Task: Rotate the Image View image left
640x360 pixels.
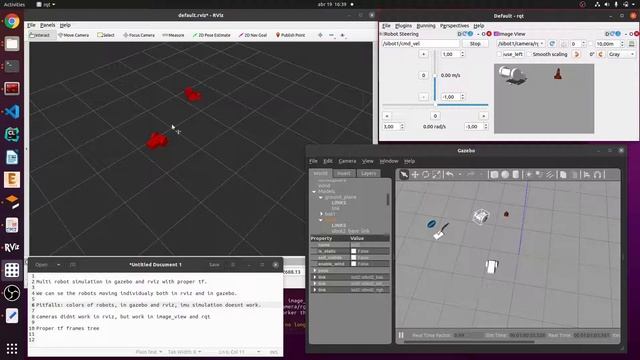Action: coord(577,54)
